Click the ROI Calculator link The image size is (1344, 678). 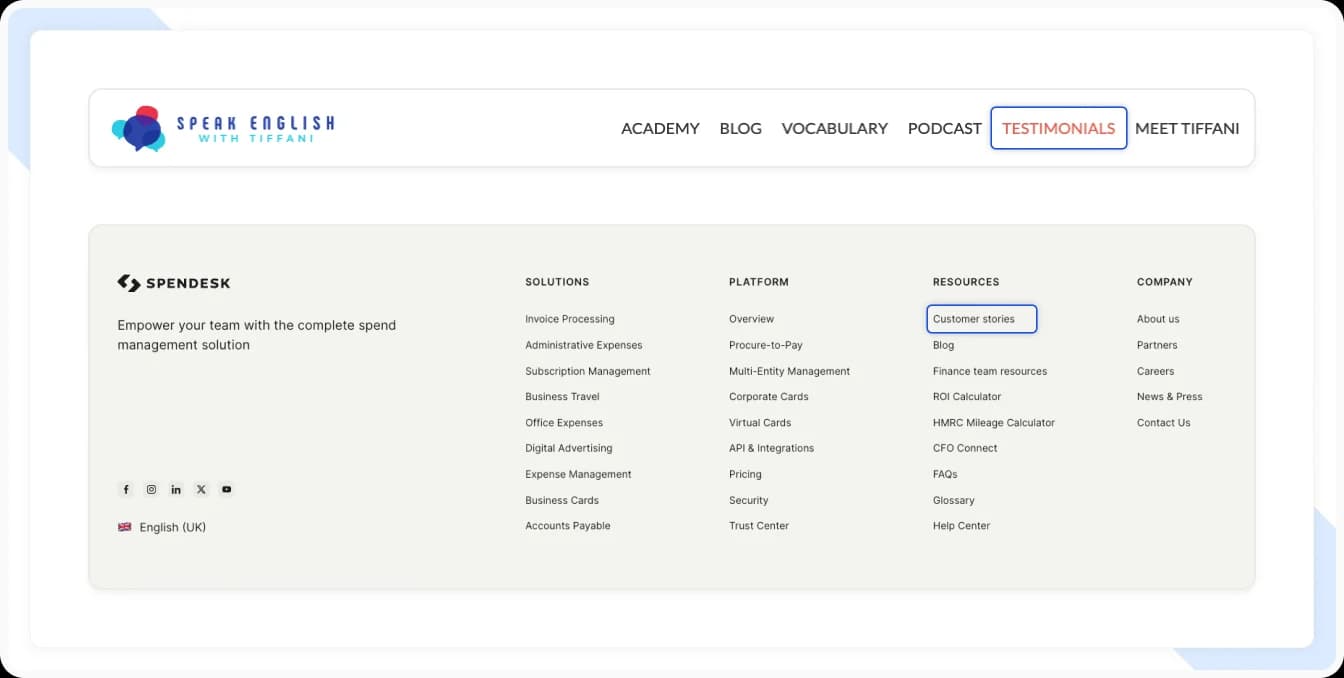(x=966, y=396)
